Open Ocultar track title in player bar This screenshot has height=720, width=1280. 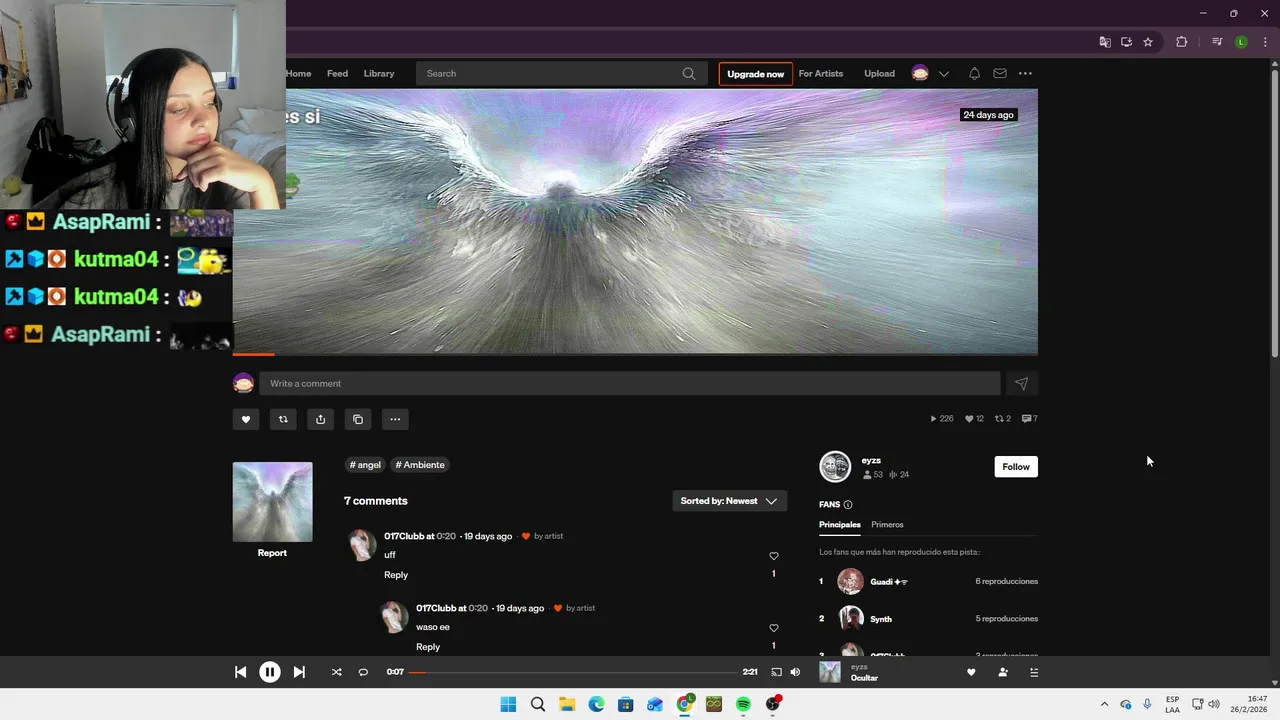864,678
